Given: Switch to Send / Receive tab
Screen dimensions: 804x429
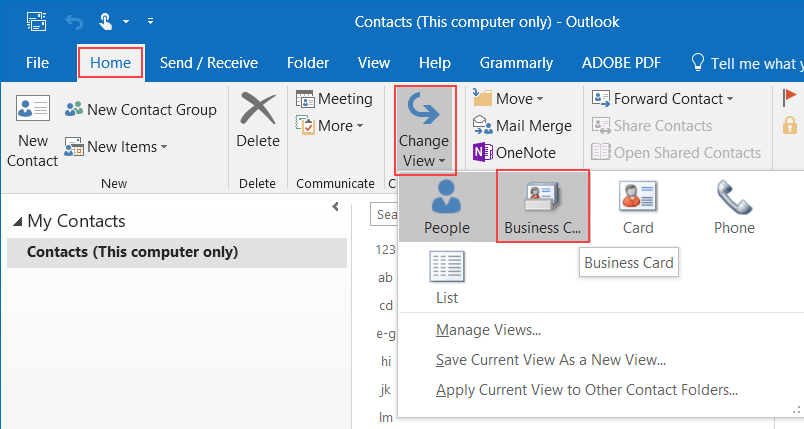Looking at the screenshot, I should coord(209,63).
